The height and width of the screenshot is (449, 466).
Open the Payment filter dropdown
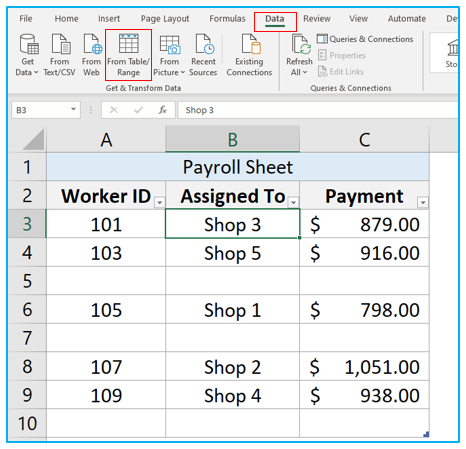[x=423, y=202]
